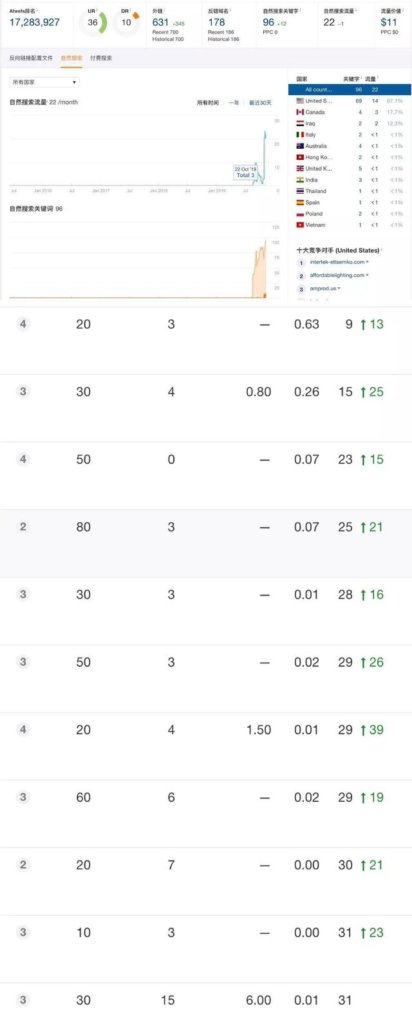Open the 631 backlinks count link
The image size is (412, 1024).
pos(161,22)
